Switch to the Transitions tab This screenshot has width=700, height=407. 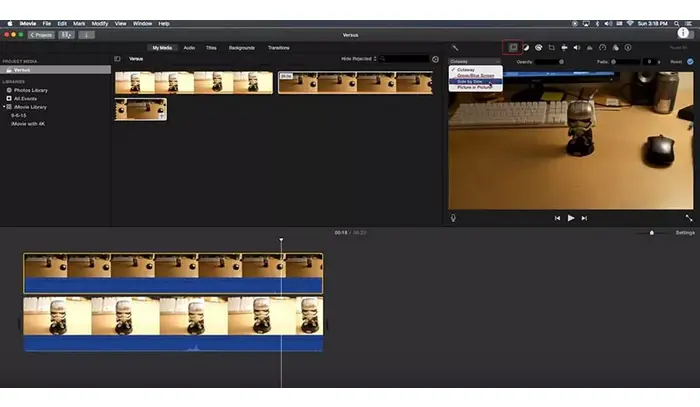pyautogui.click(x=279, y=48)
